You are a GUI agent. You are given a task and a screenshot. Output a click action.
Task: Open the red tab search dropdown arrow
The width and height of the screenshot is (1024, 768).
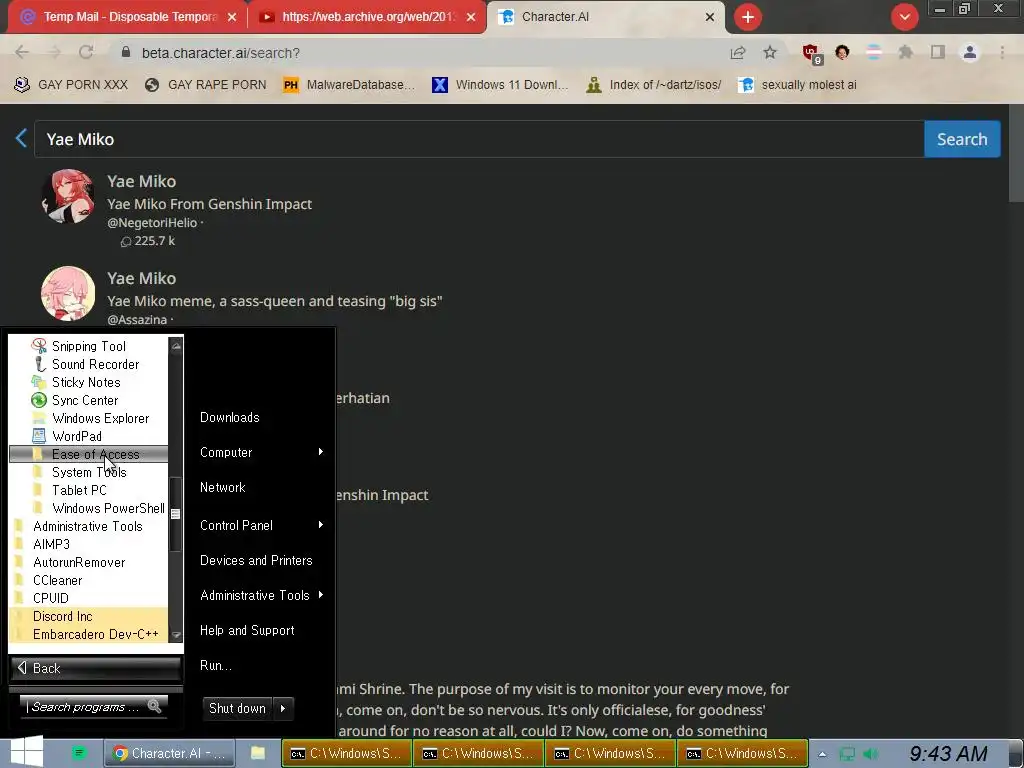coord(904,17)
